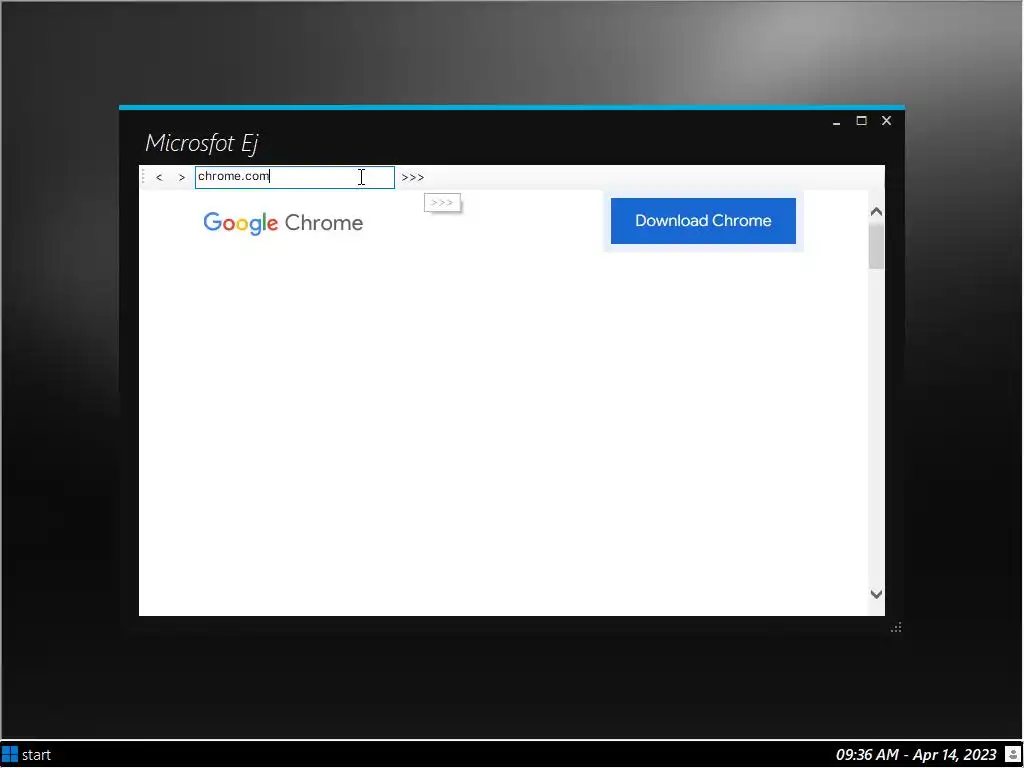Viewport: 1024px width, 768px height.
Task: Focus the chrome.com address bar
Action: pyautogui.click(x=295, y=177)
